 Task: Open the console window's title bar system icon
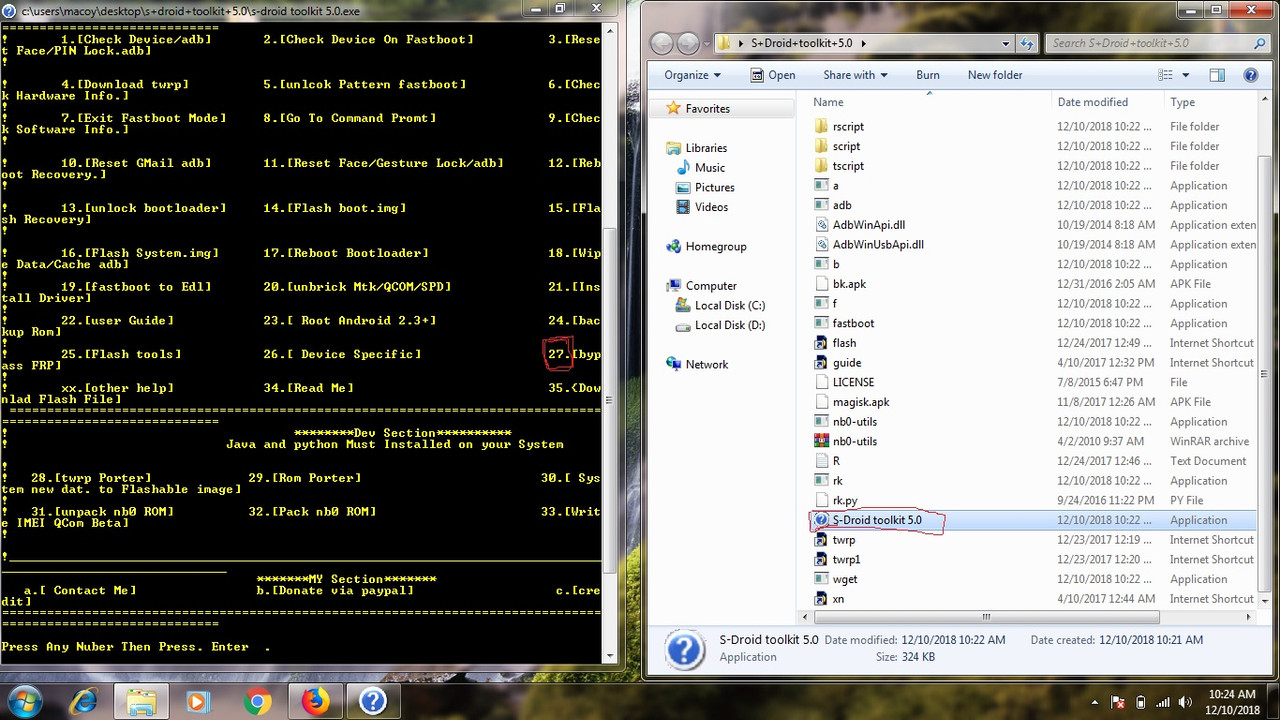point(10,10)
